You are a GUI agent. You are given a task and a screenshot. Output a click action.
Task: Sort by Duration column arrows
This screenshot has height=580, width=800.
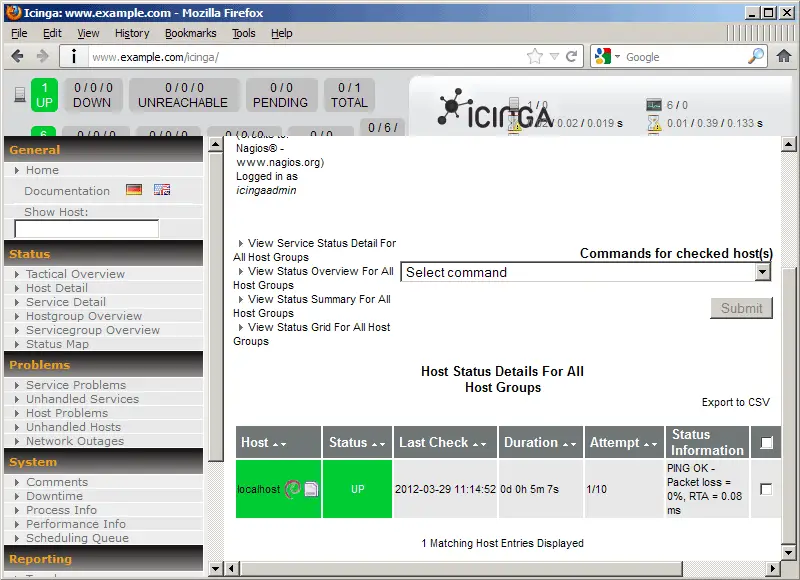click(569, 444)
